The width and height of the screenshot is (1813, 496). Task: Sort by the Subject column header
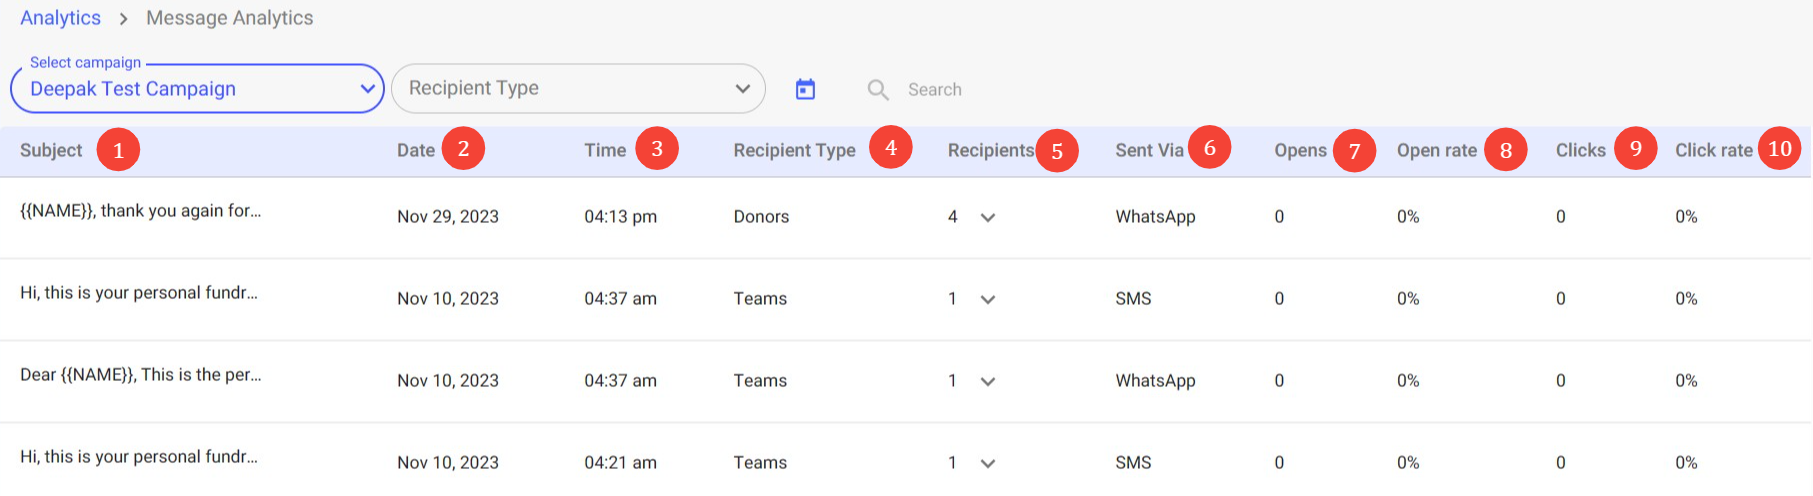[51, 150]
